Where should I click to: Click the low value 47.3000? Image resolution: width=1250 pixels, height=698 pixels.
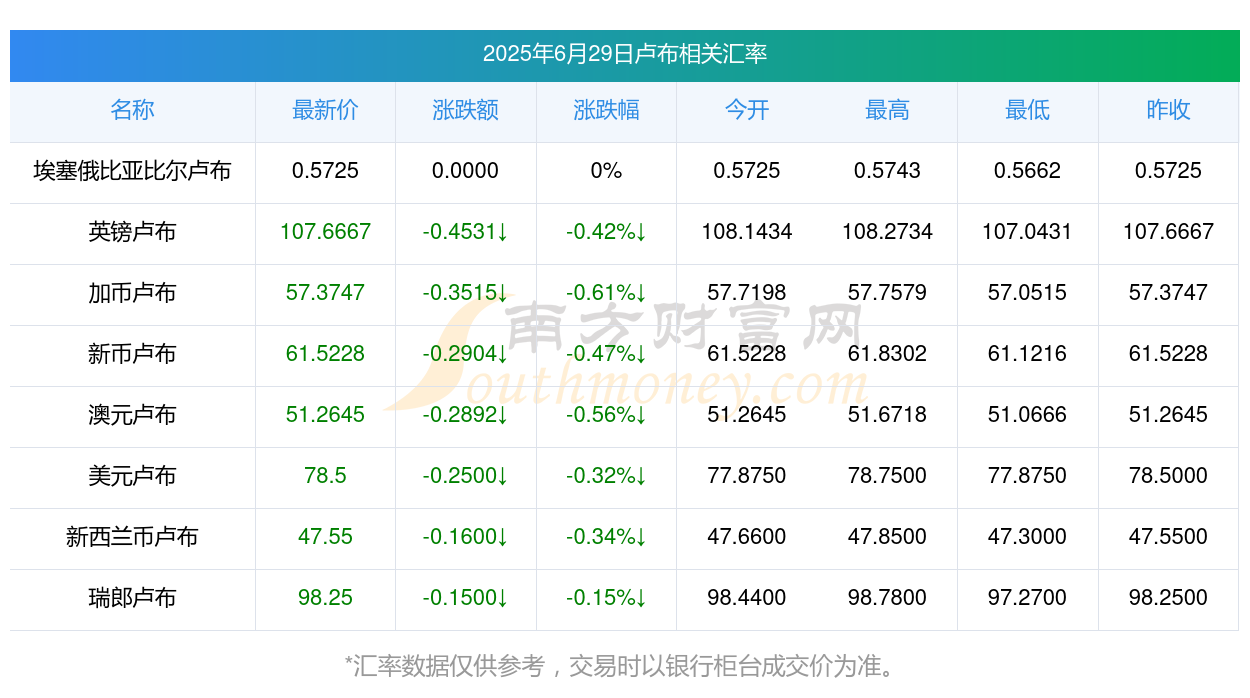coord(1028,537)
